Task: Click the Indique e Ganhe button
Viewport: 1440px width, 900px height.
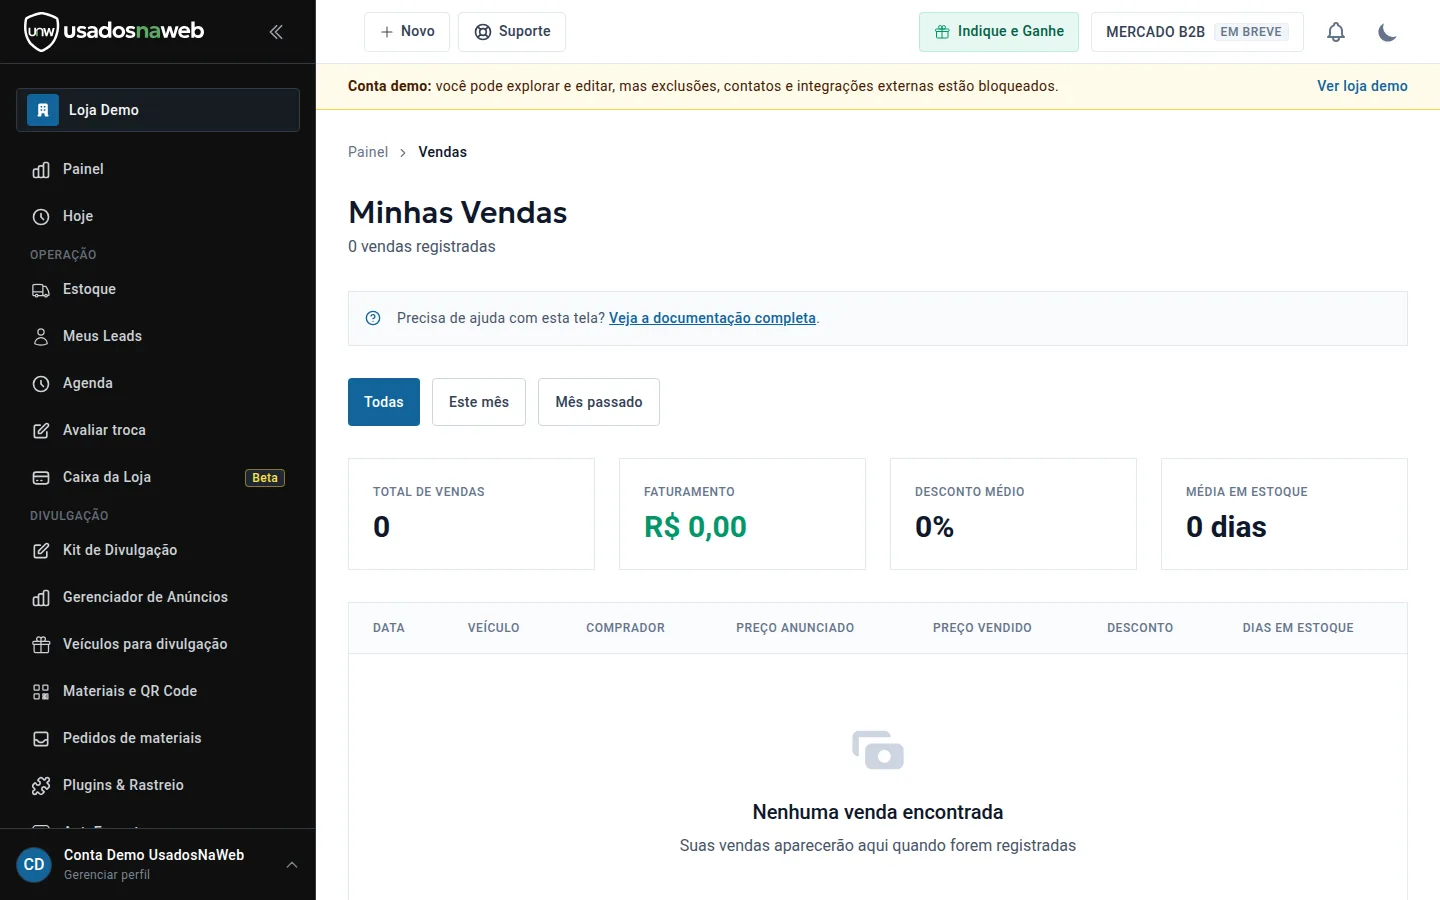Action: tap(999, 32)
